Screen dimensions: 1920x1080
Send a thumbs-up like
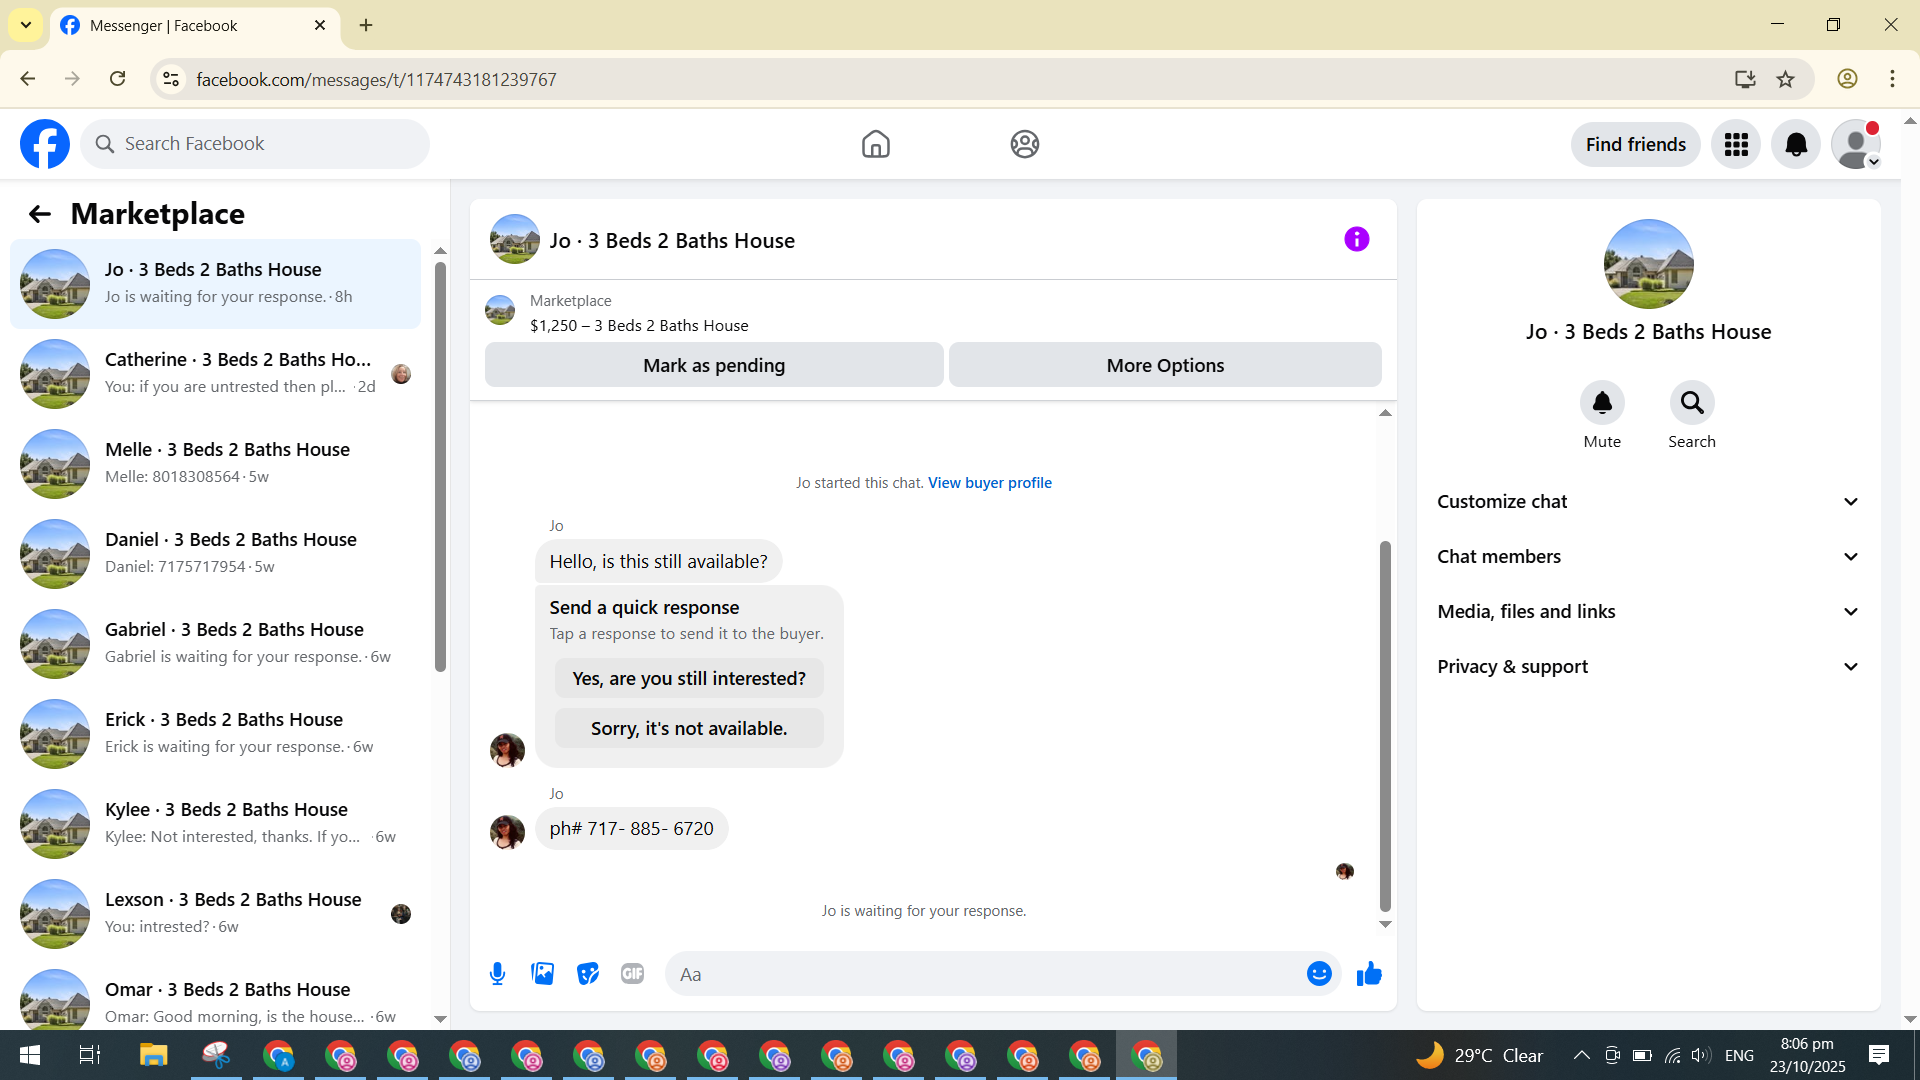1369,974
